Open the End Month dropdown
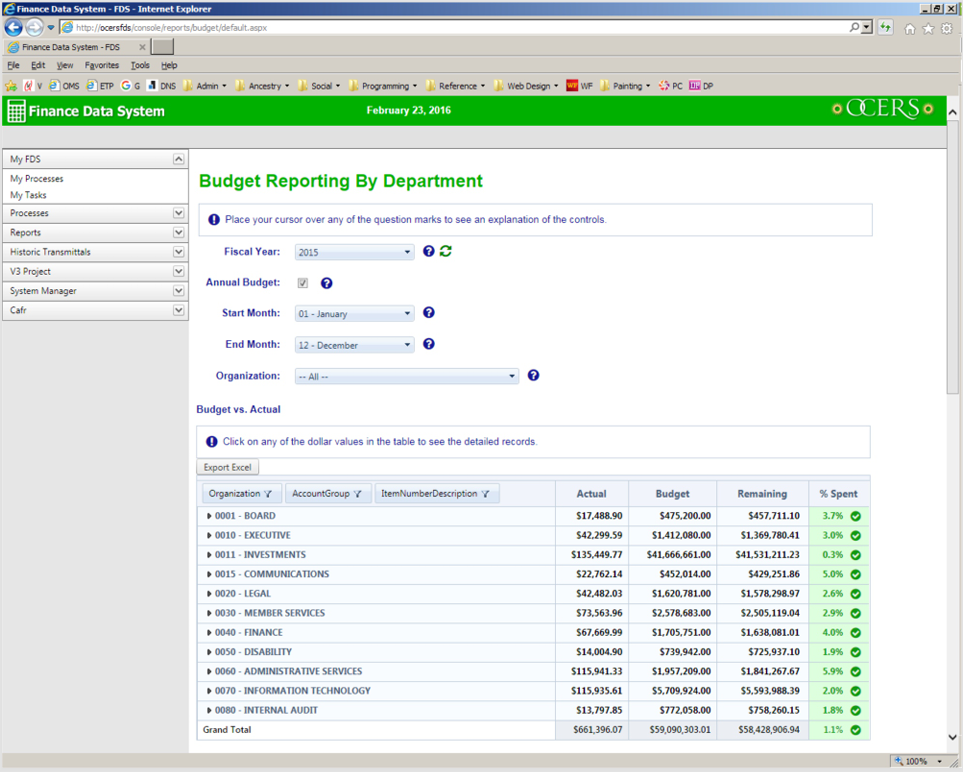The width and height of the screenshot is (963, 772). [354, 345]
